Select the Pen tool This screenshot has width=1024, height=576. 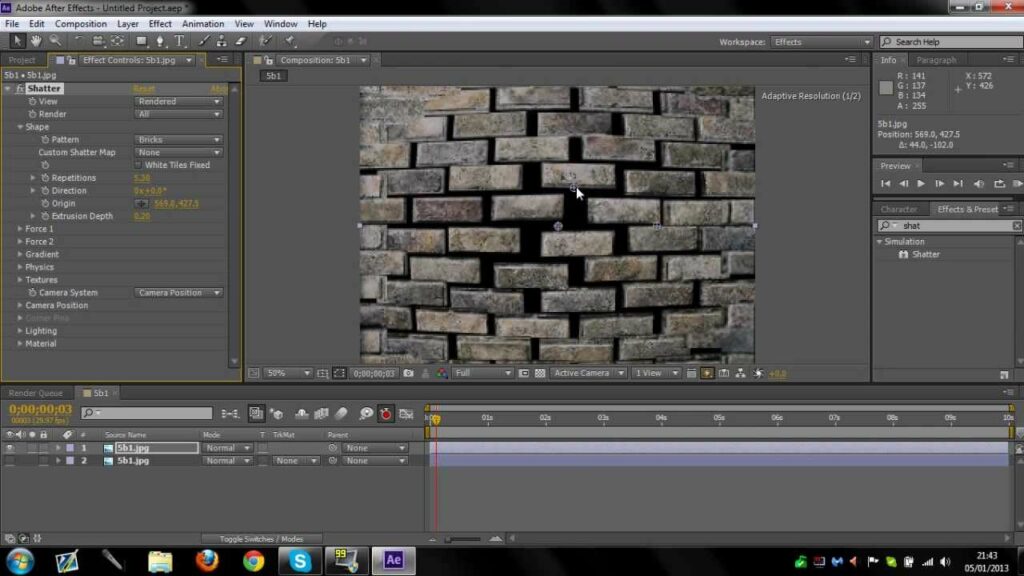160,41
